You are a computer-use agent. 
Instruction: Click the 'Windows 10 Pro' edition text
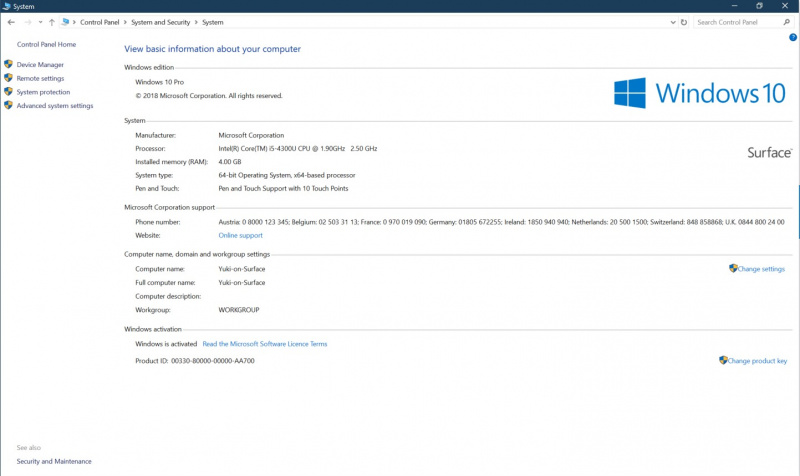160,82
